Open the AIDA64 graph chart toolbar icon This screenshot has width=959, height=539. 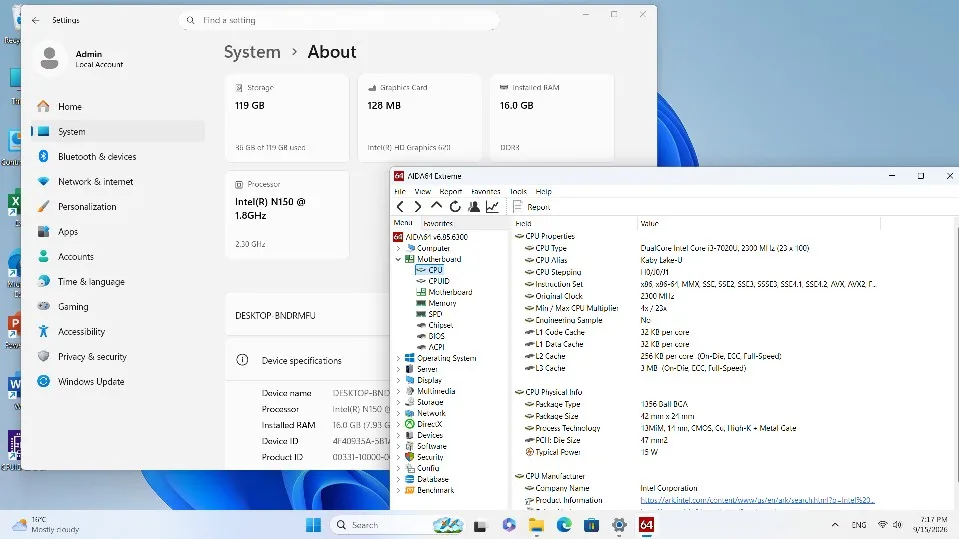492,207
